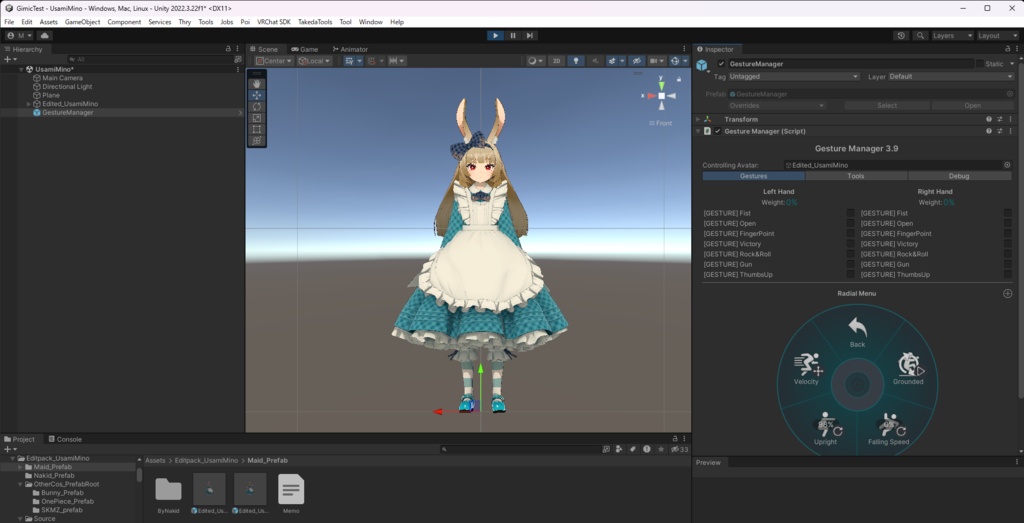The width and height of the screenshot is (1024, 523).
Task: Open the Center pivot dropdown
Action: tap(274, 61)
